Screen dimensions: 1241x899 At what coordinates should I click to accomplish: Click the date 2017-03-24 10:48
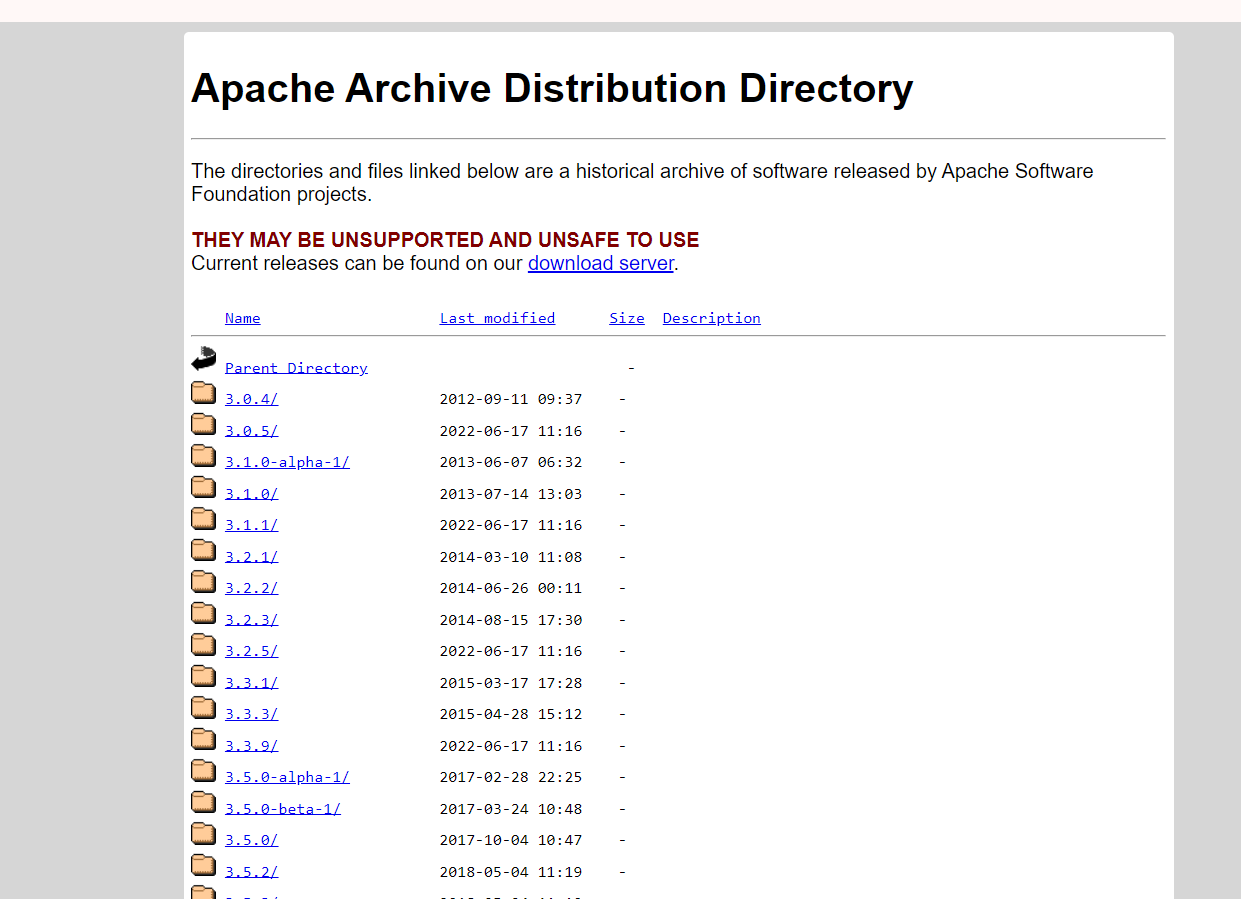tap(511, 809)
